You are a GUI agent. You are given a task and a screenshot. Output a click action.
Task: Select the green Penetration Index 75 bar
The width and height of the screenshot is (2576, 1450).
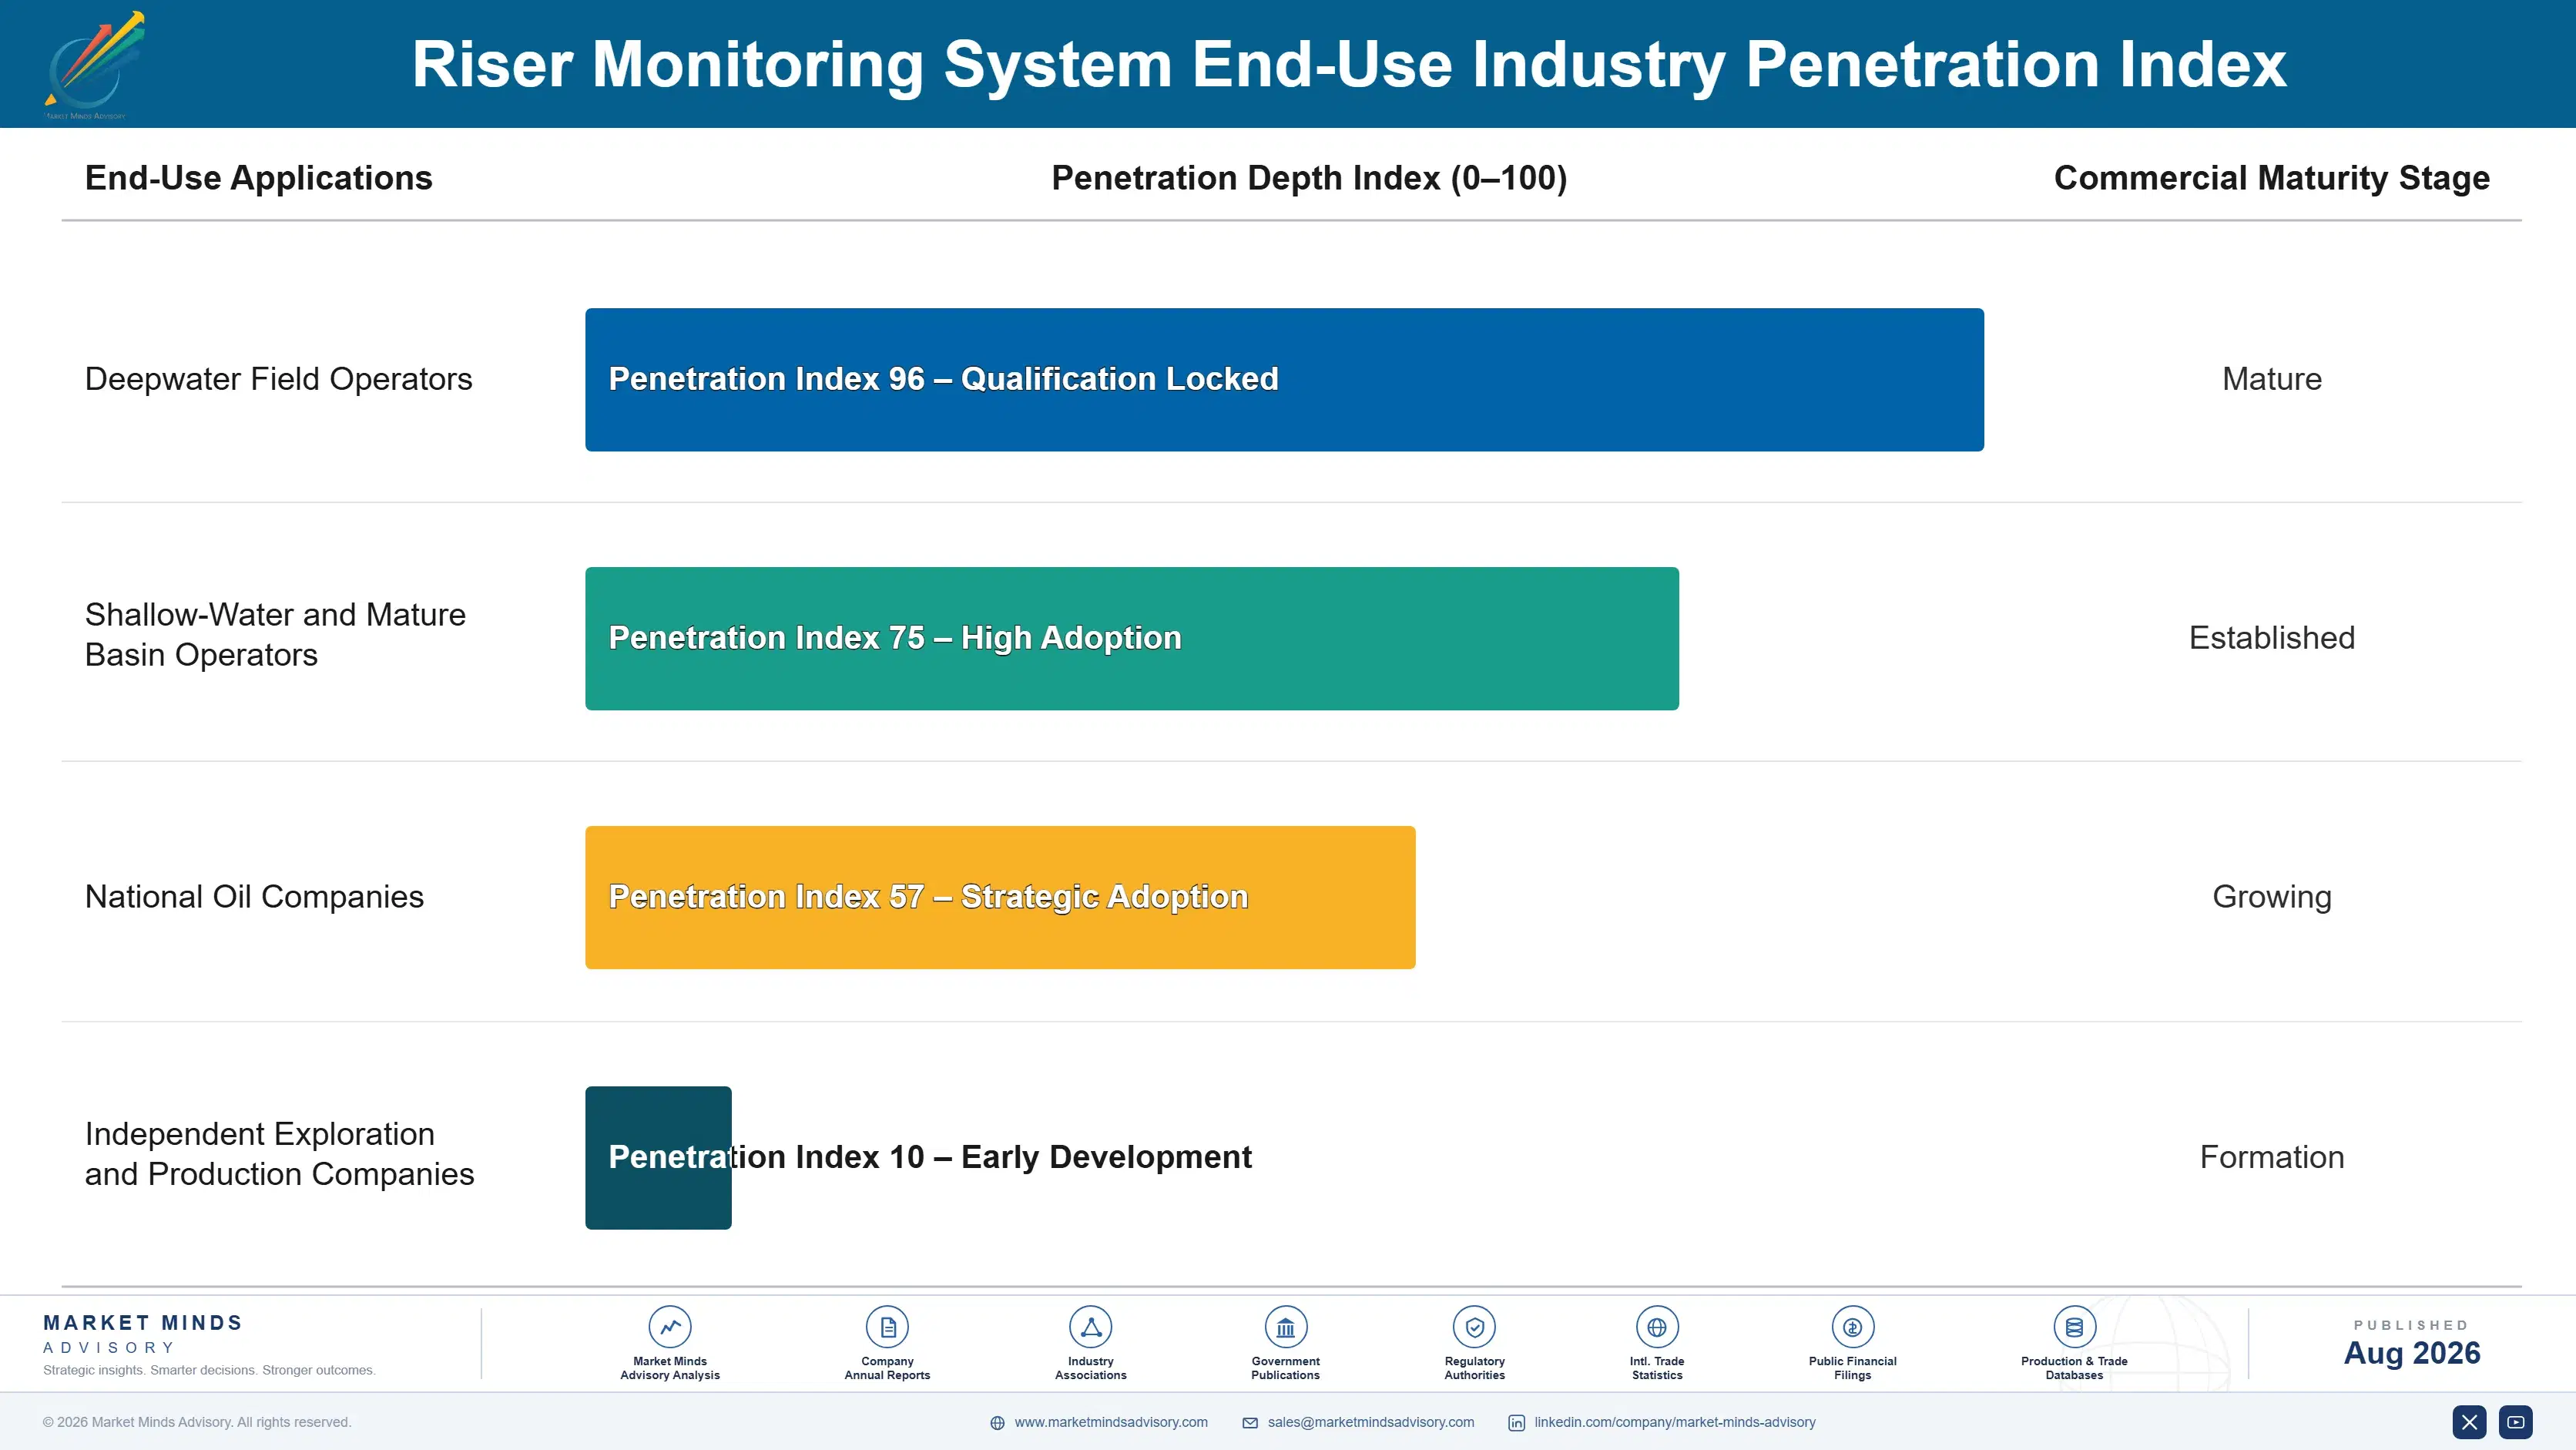(1132, 638)
